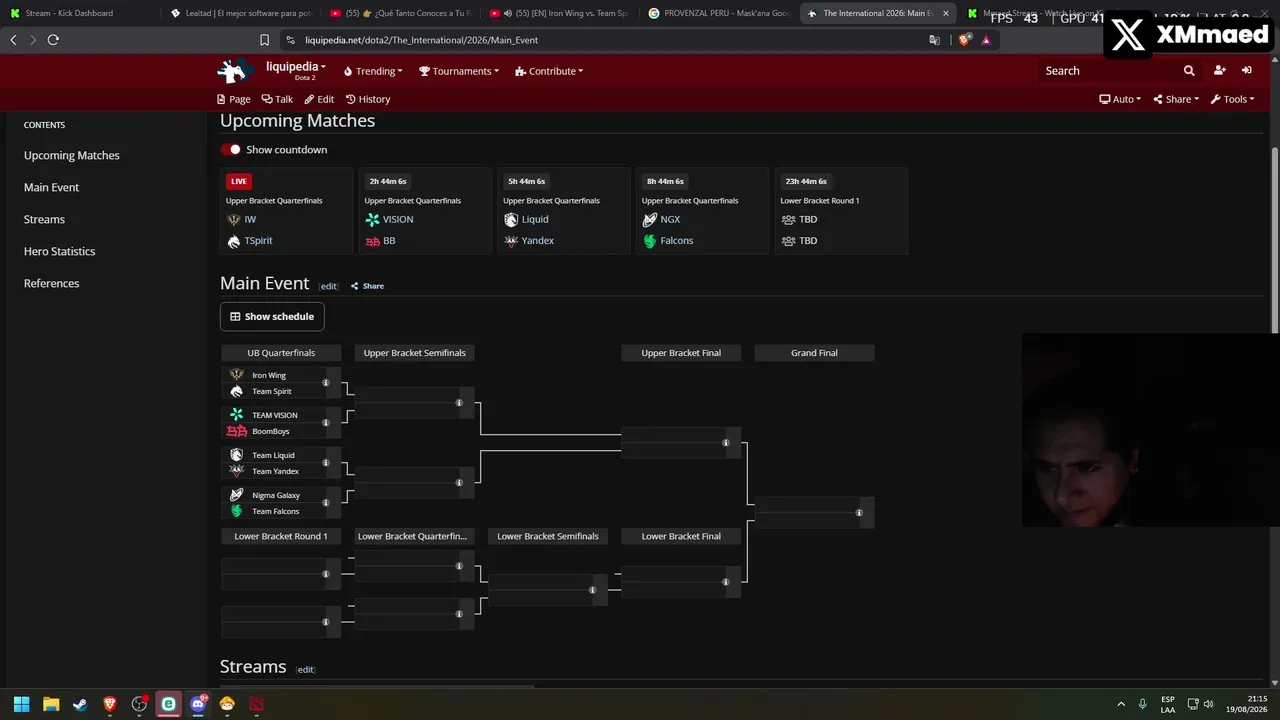This screenshot has width=1280, height=720.
Task: Jump to Upcoming Matches in contents
Action: (72, 155)
